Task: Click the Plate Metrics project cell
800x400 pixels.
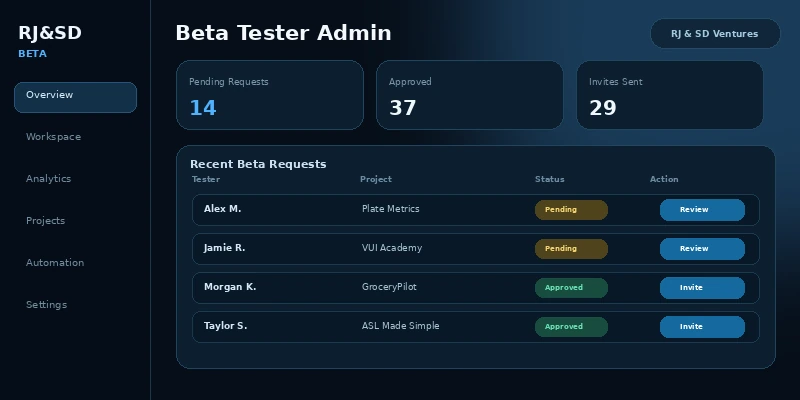Action: click(x=391, y=209)
